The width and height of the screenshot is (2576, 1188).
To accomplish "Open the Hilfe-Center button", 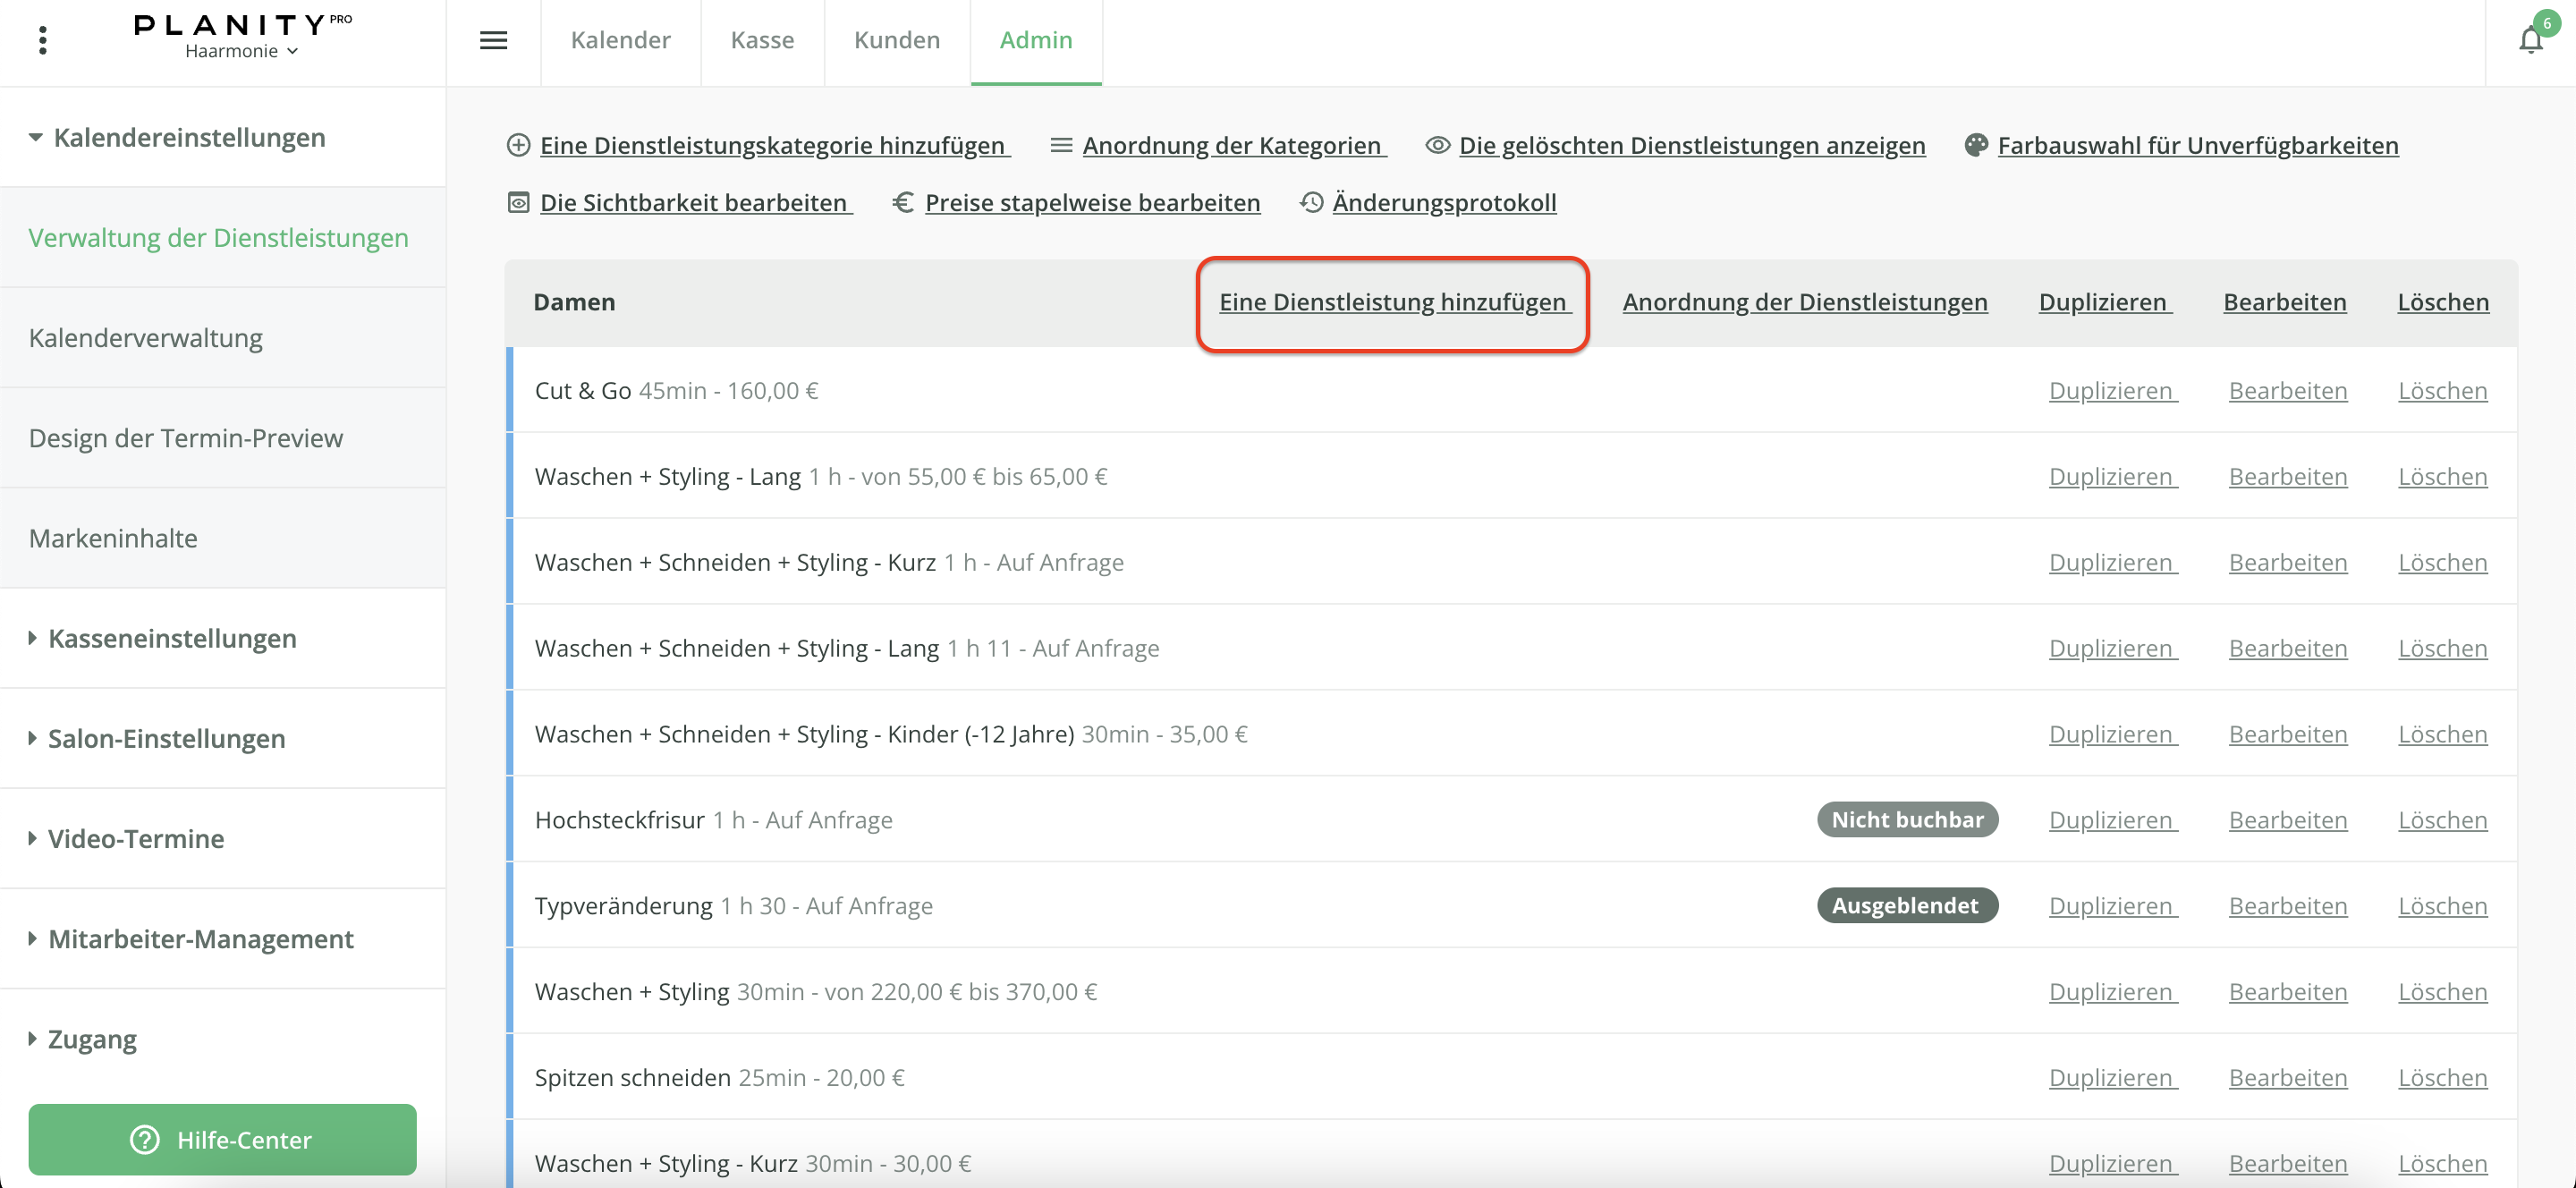I will click(x=222, y=1139).
